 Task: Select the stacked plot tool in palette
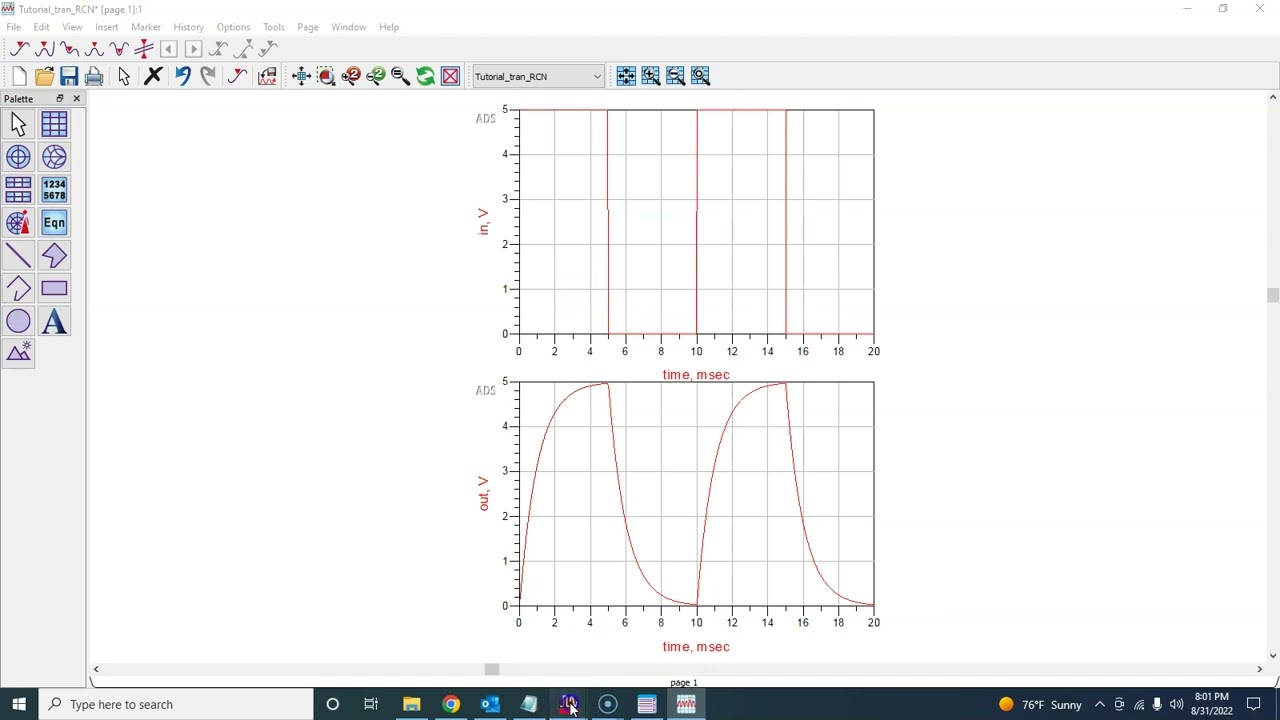(18, 190)
